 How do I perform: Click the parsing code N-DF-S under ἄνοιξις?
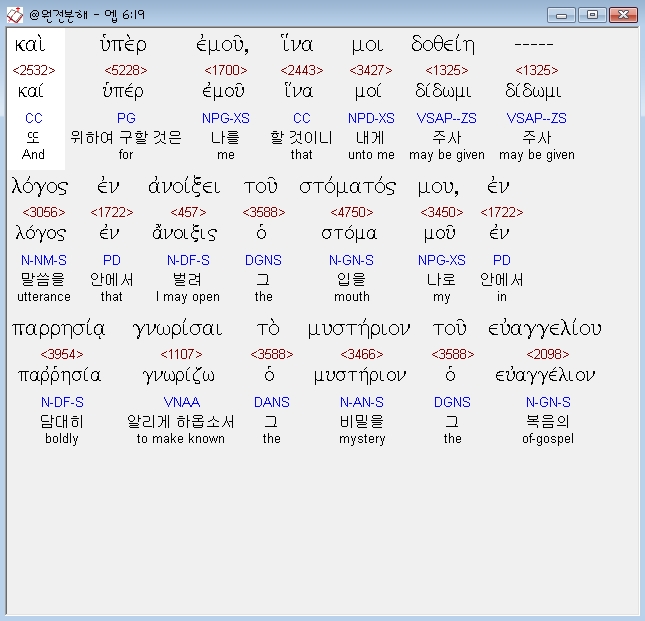coord(188,260)
